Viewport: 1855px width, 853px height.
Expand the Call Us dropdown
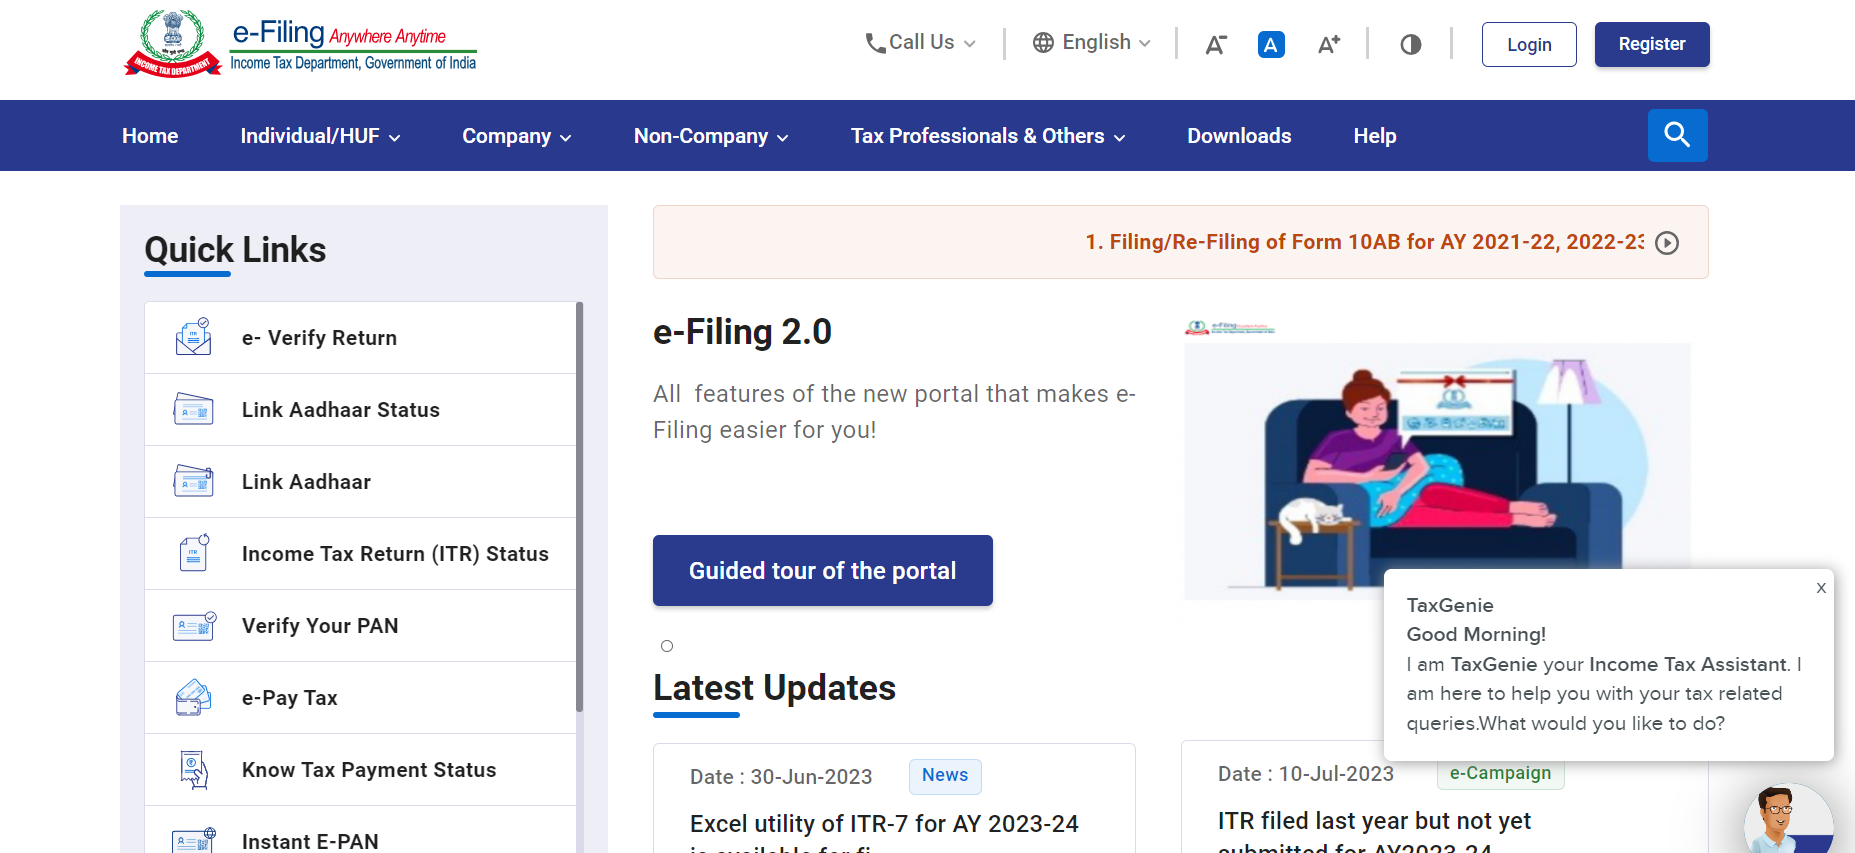pyautogui.click(x=920, y=43)
